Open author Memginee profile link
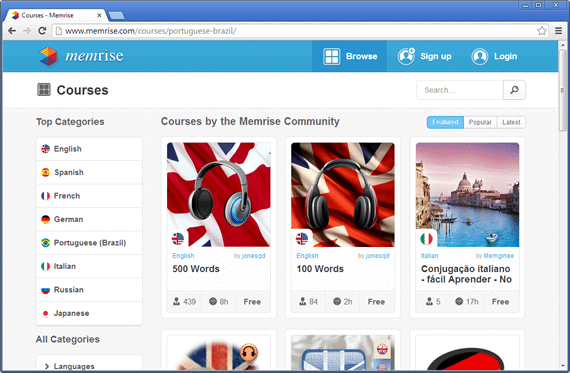This screenshot has height=373, width=570. click(498, 256)
